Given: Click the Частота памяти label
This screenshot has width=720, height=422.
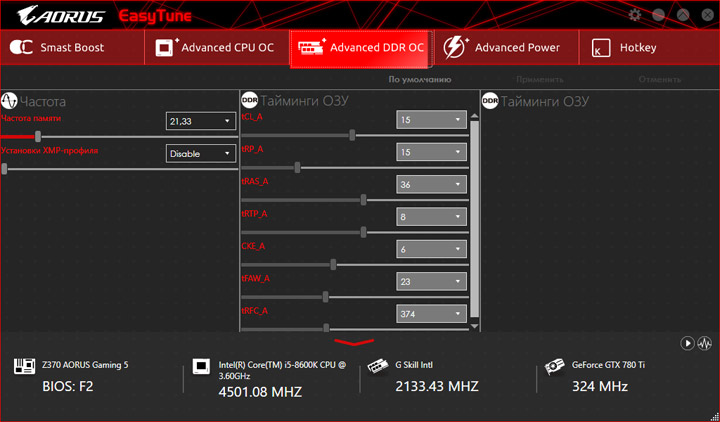Looking at the screenshot, I should tap(31, 118).
